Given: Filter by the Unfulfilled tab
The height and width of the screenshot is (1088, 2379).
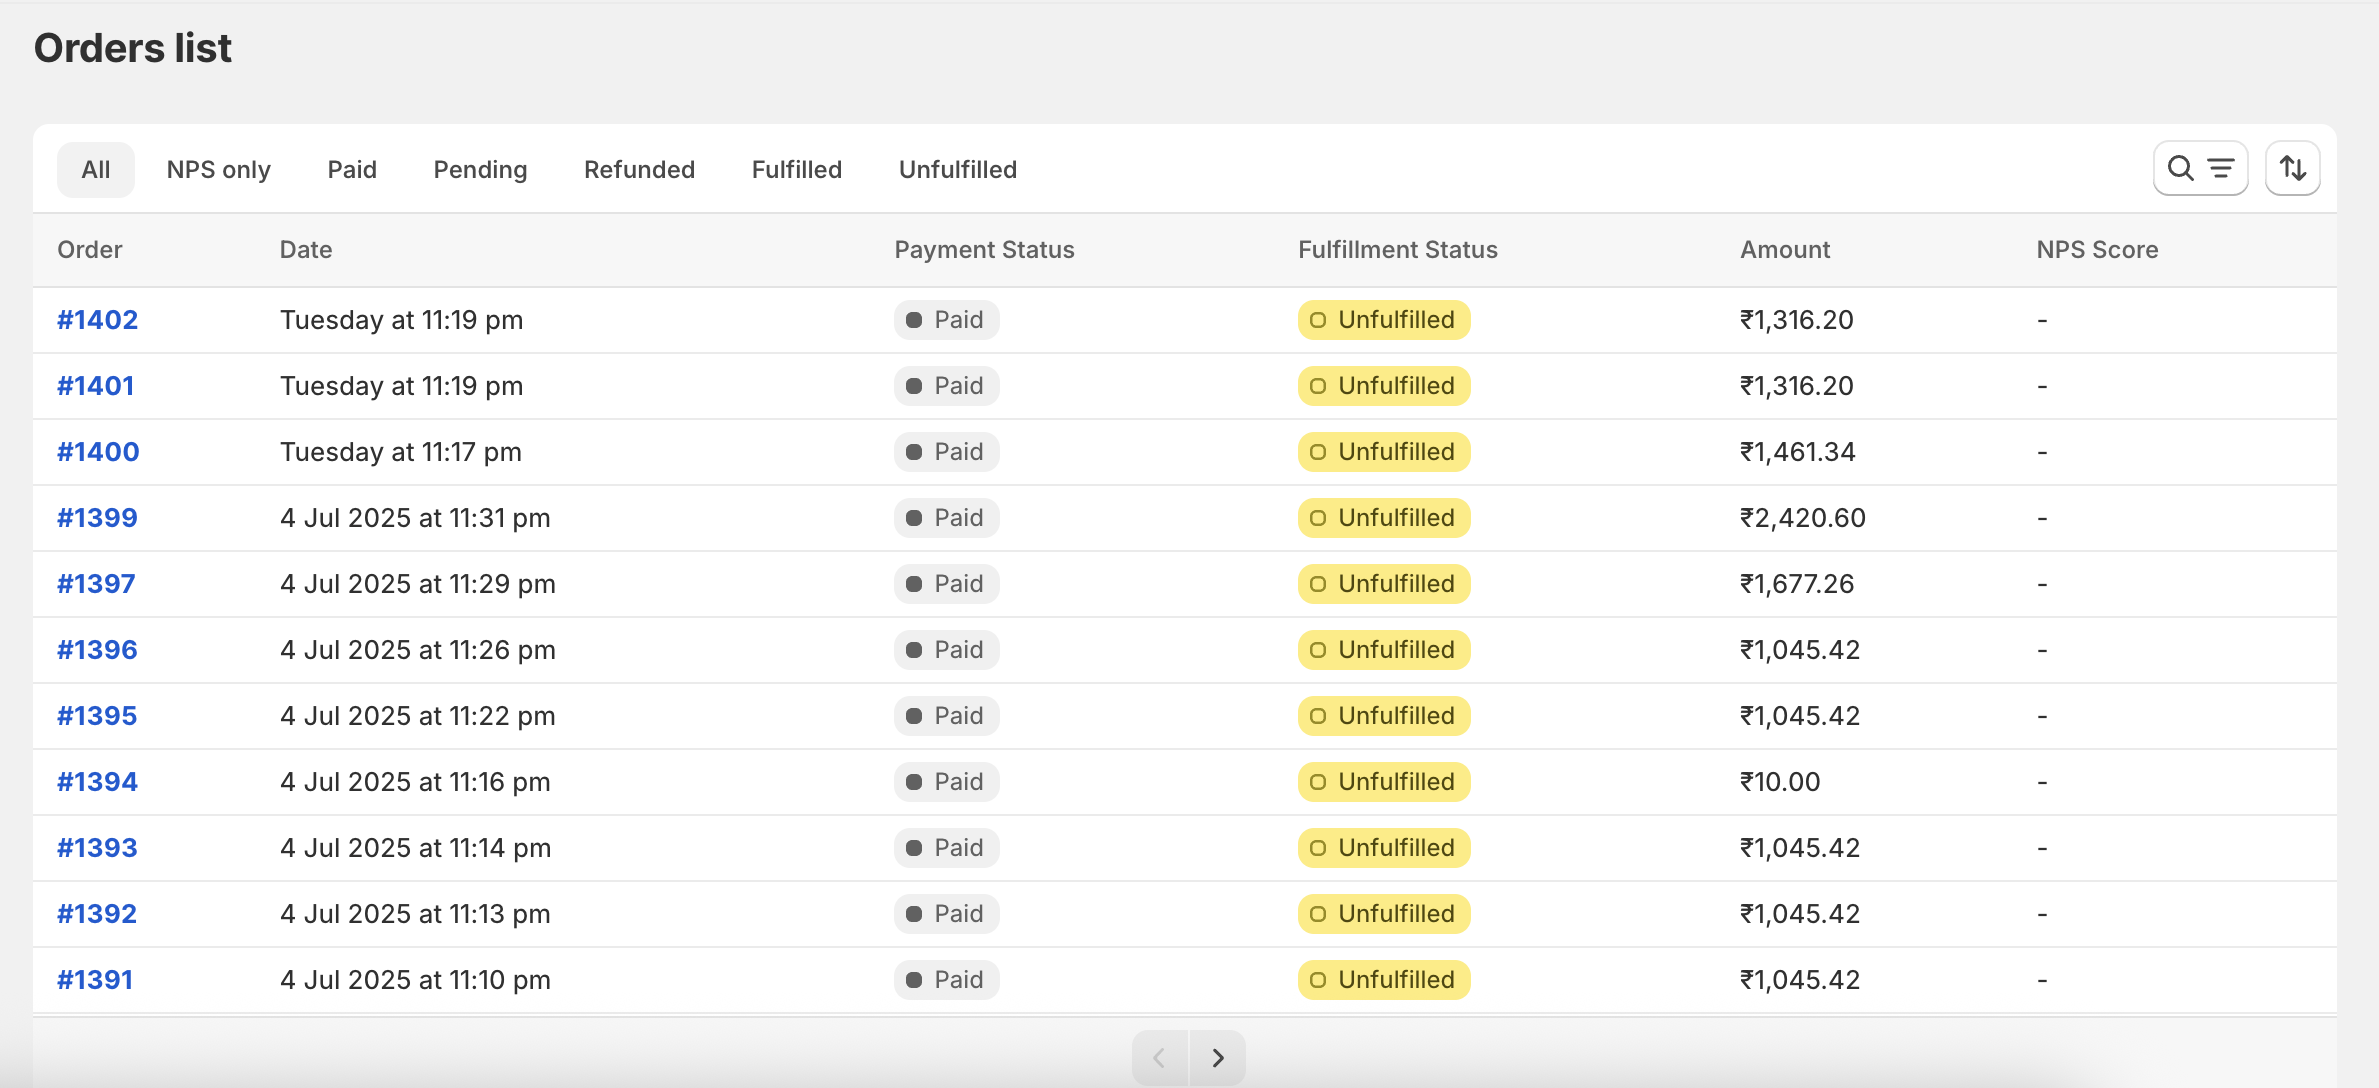Looking at the screenshot, I should (957, 170).
